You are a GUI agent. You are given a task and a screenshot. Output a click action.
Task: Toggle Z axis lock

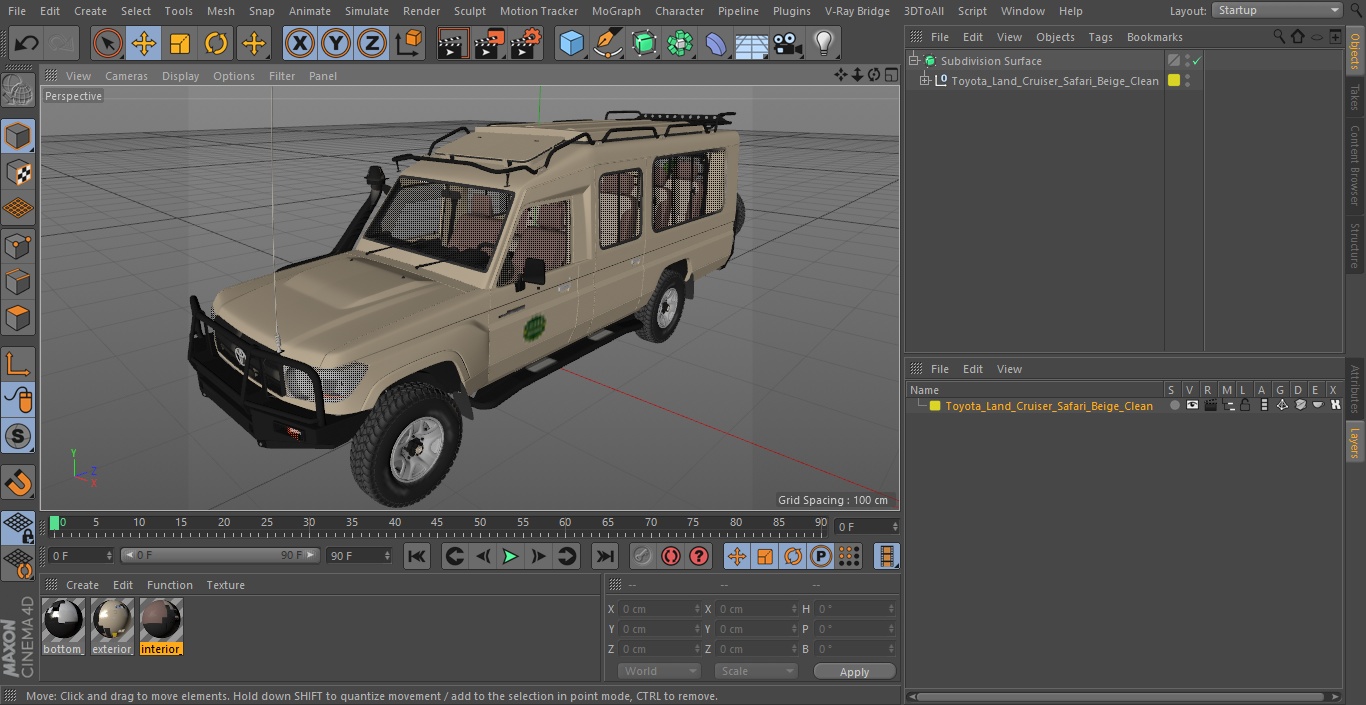(372, 43)
